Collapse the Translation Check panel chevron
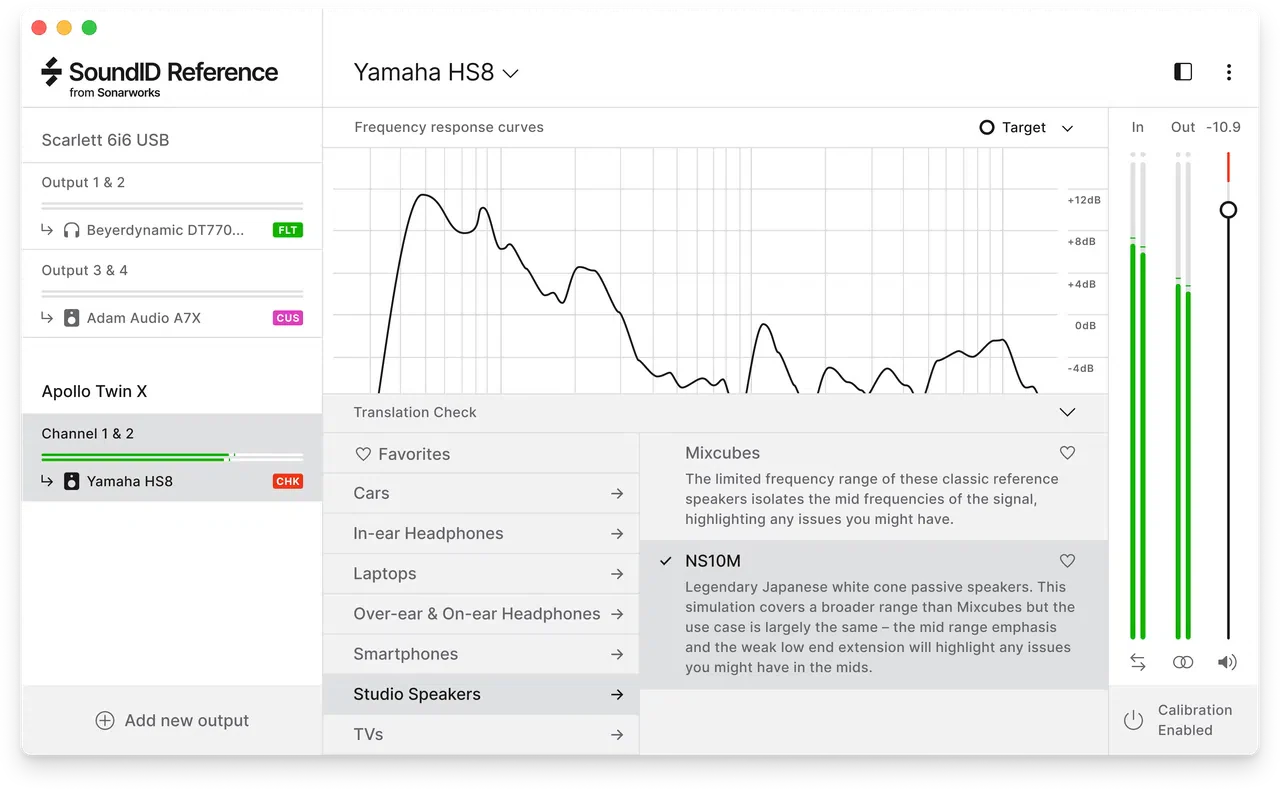Viewport: 1280px width, 789px height. tap(1067, 412)
